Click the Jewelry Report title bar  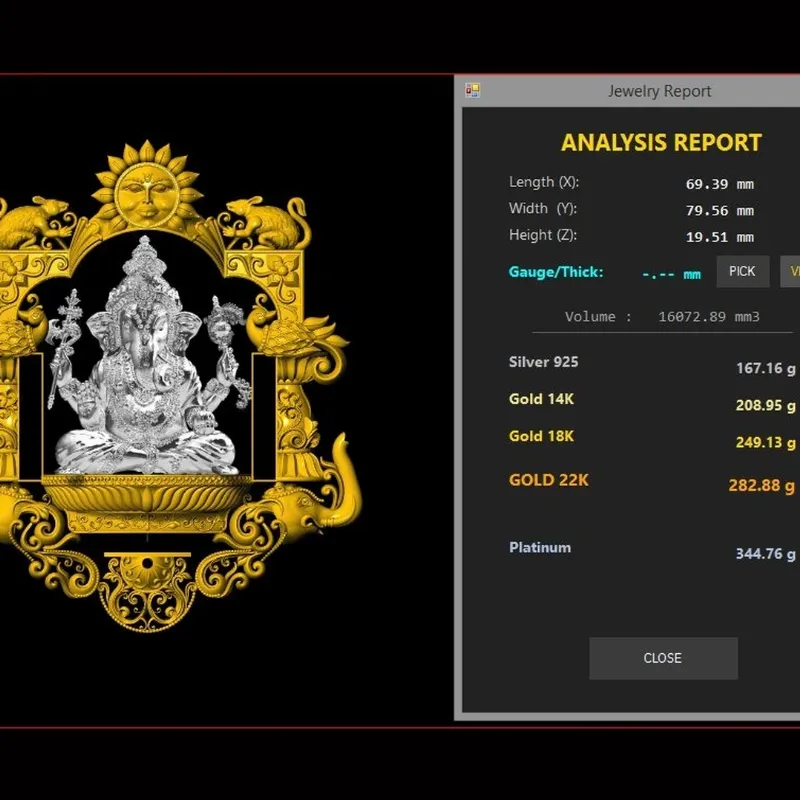point(628,91)
